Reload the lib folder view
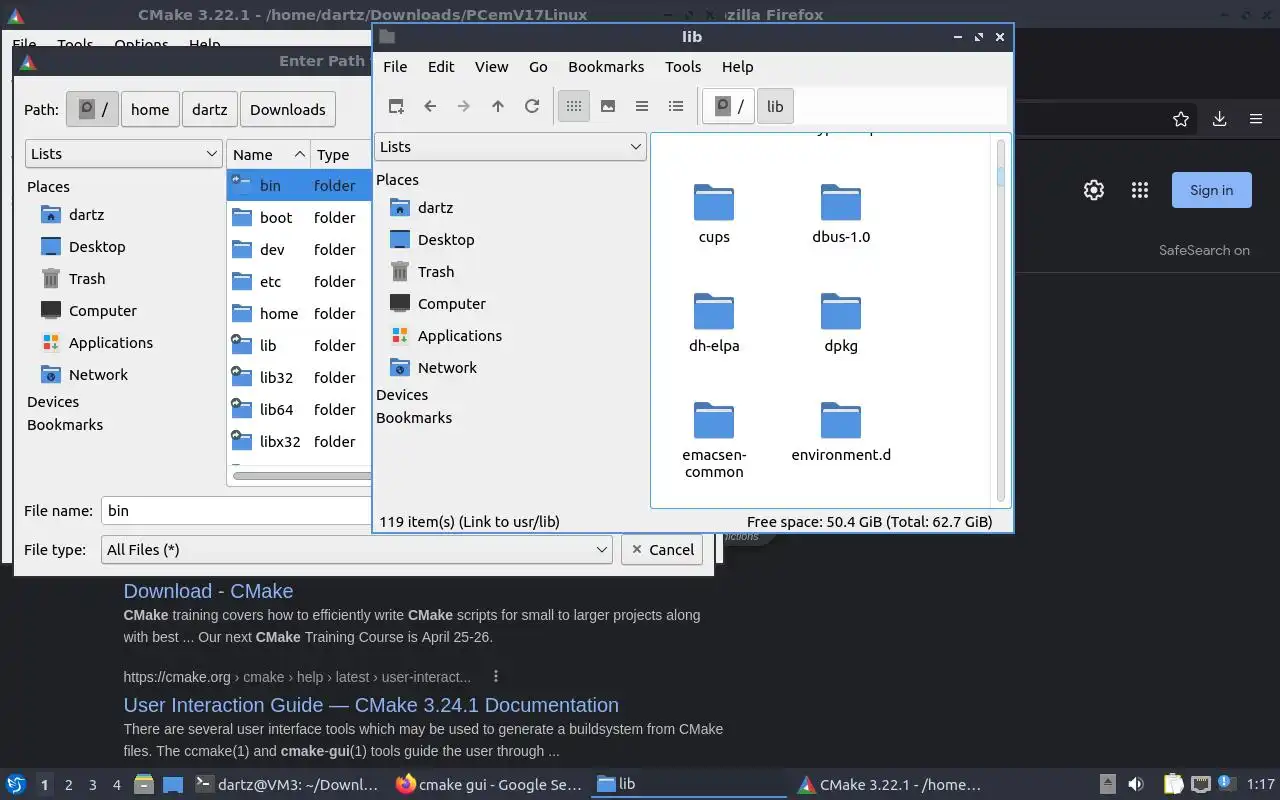Viewport: 1280px width, 800px height. pos(532,106)
